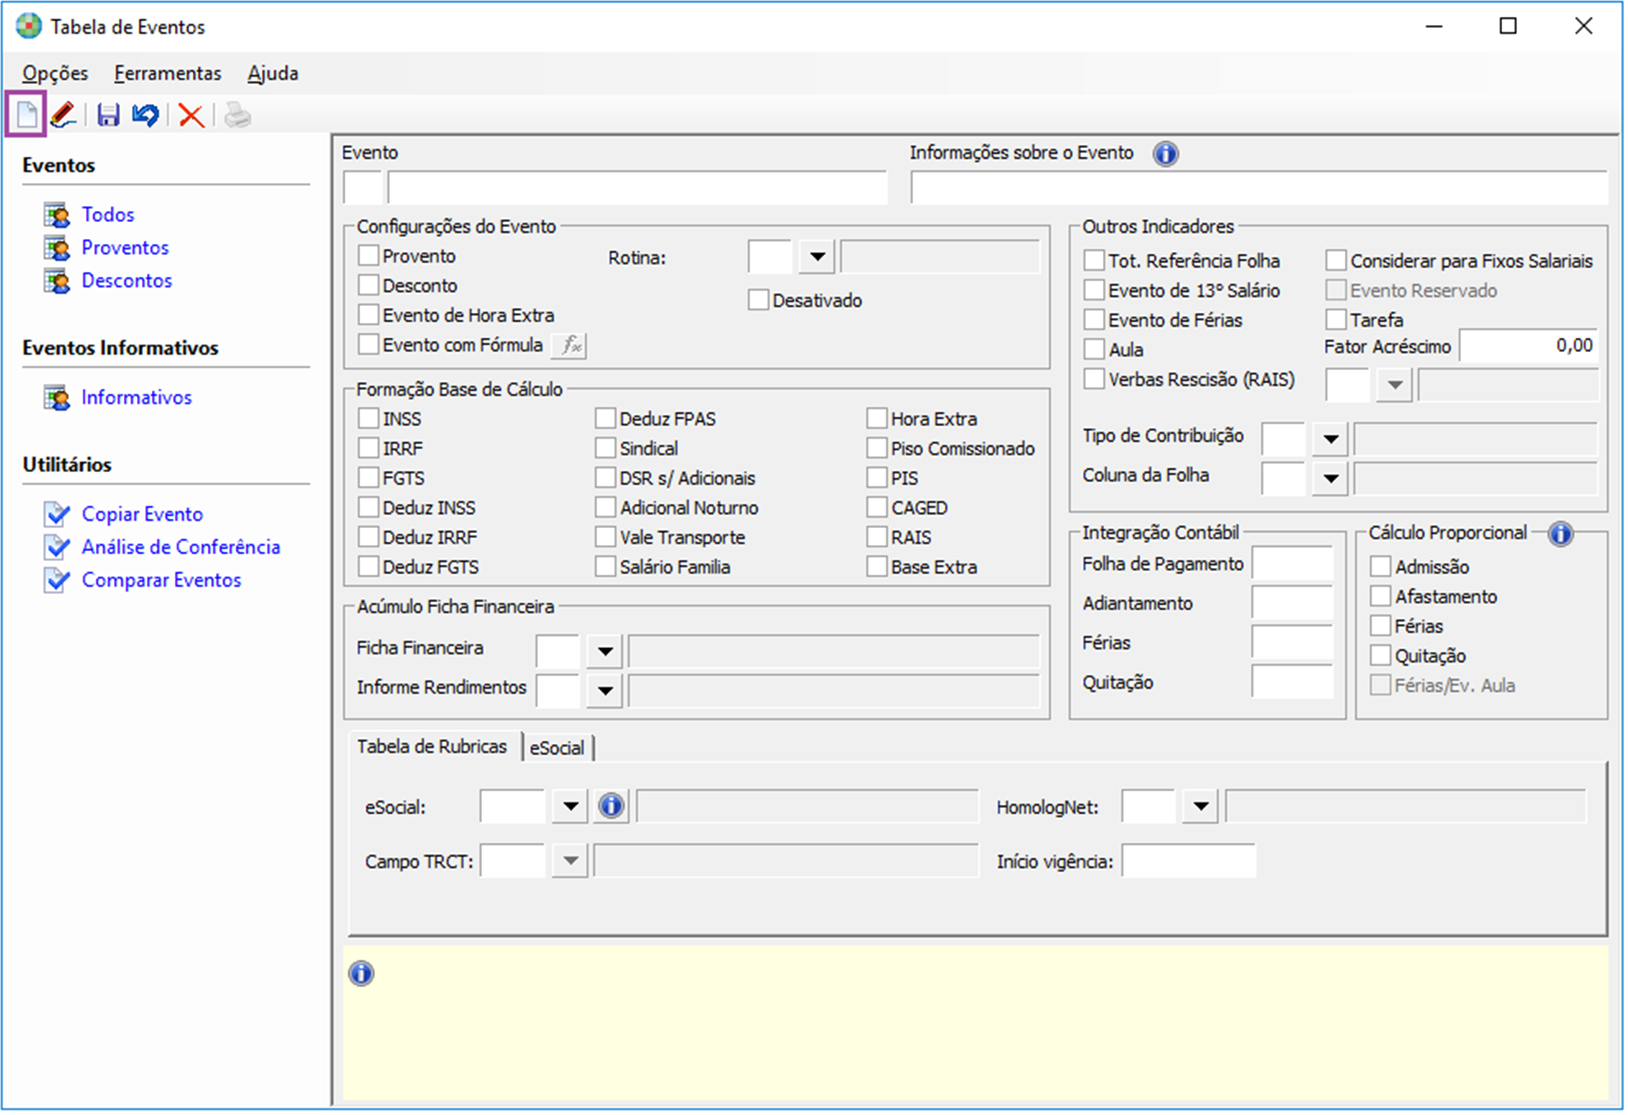Screen dimensions: 1628x1115
Task: Toggle the Evento com Fórmula checkbox
Action: [x=368, y=345]
